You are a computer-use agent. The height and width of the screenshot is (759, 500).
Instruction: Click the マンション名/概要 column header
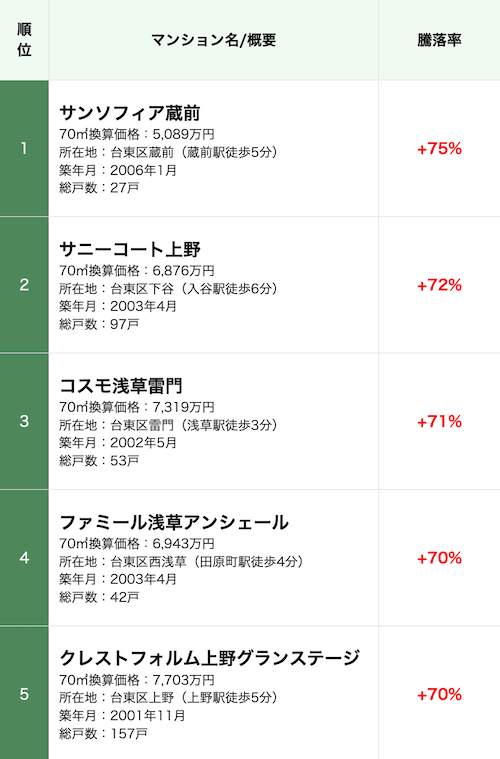pyautogui.click(x=213, y=40)
